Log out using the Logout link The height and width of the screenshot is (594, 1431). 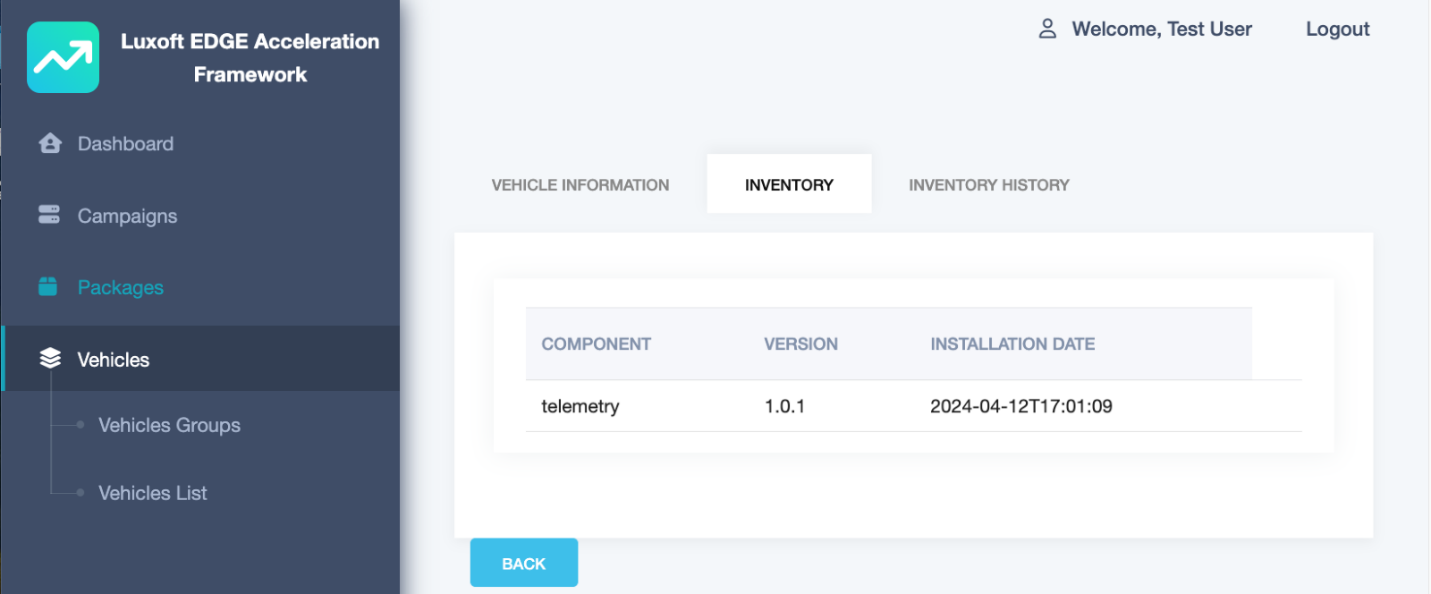point(1337,29)
